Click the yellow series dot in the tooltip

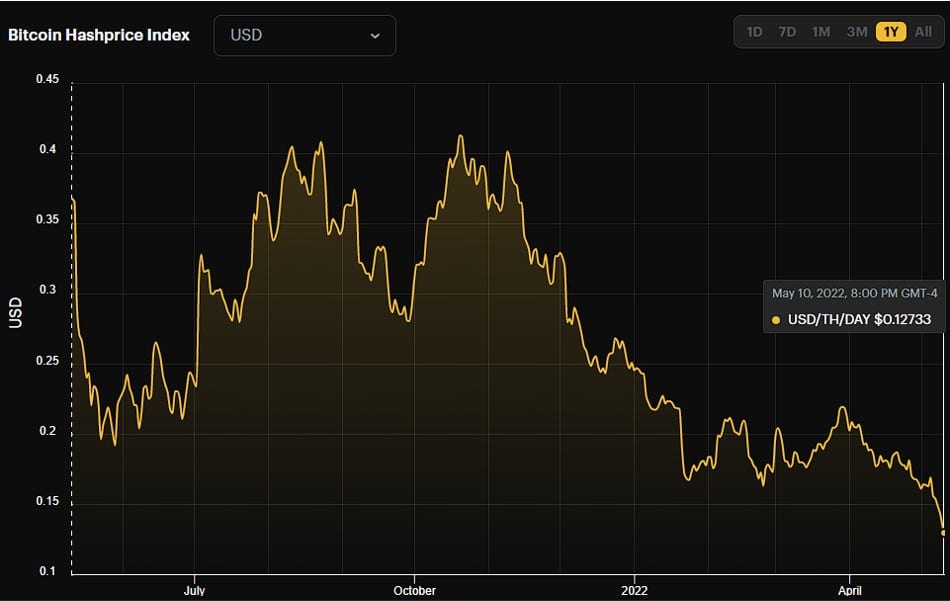click(x=776, y=320)
